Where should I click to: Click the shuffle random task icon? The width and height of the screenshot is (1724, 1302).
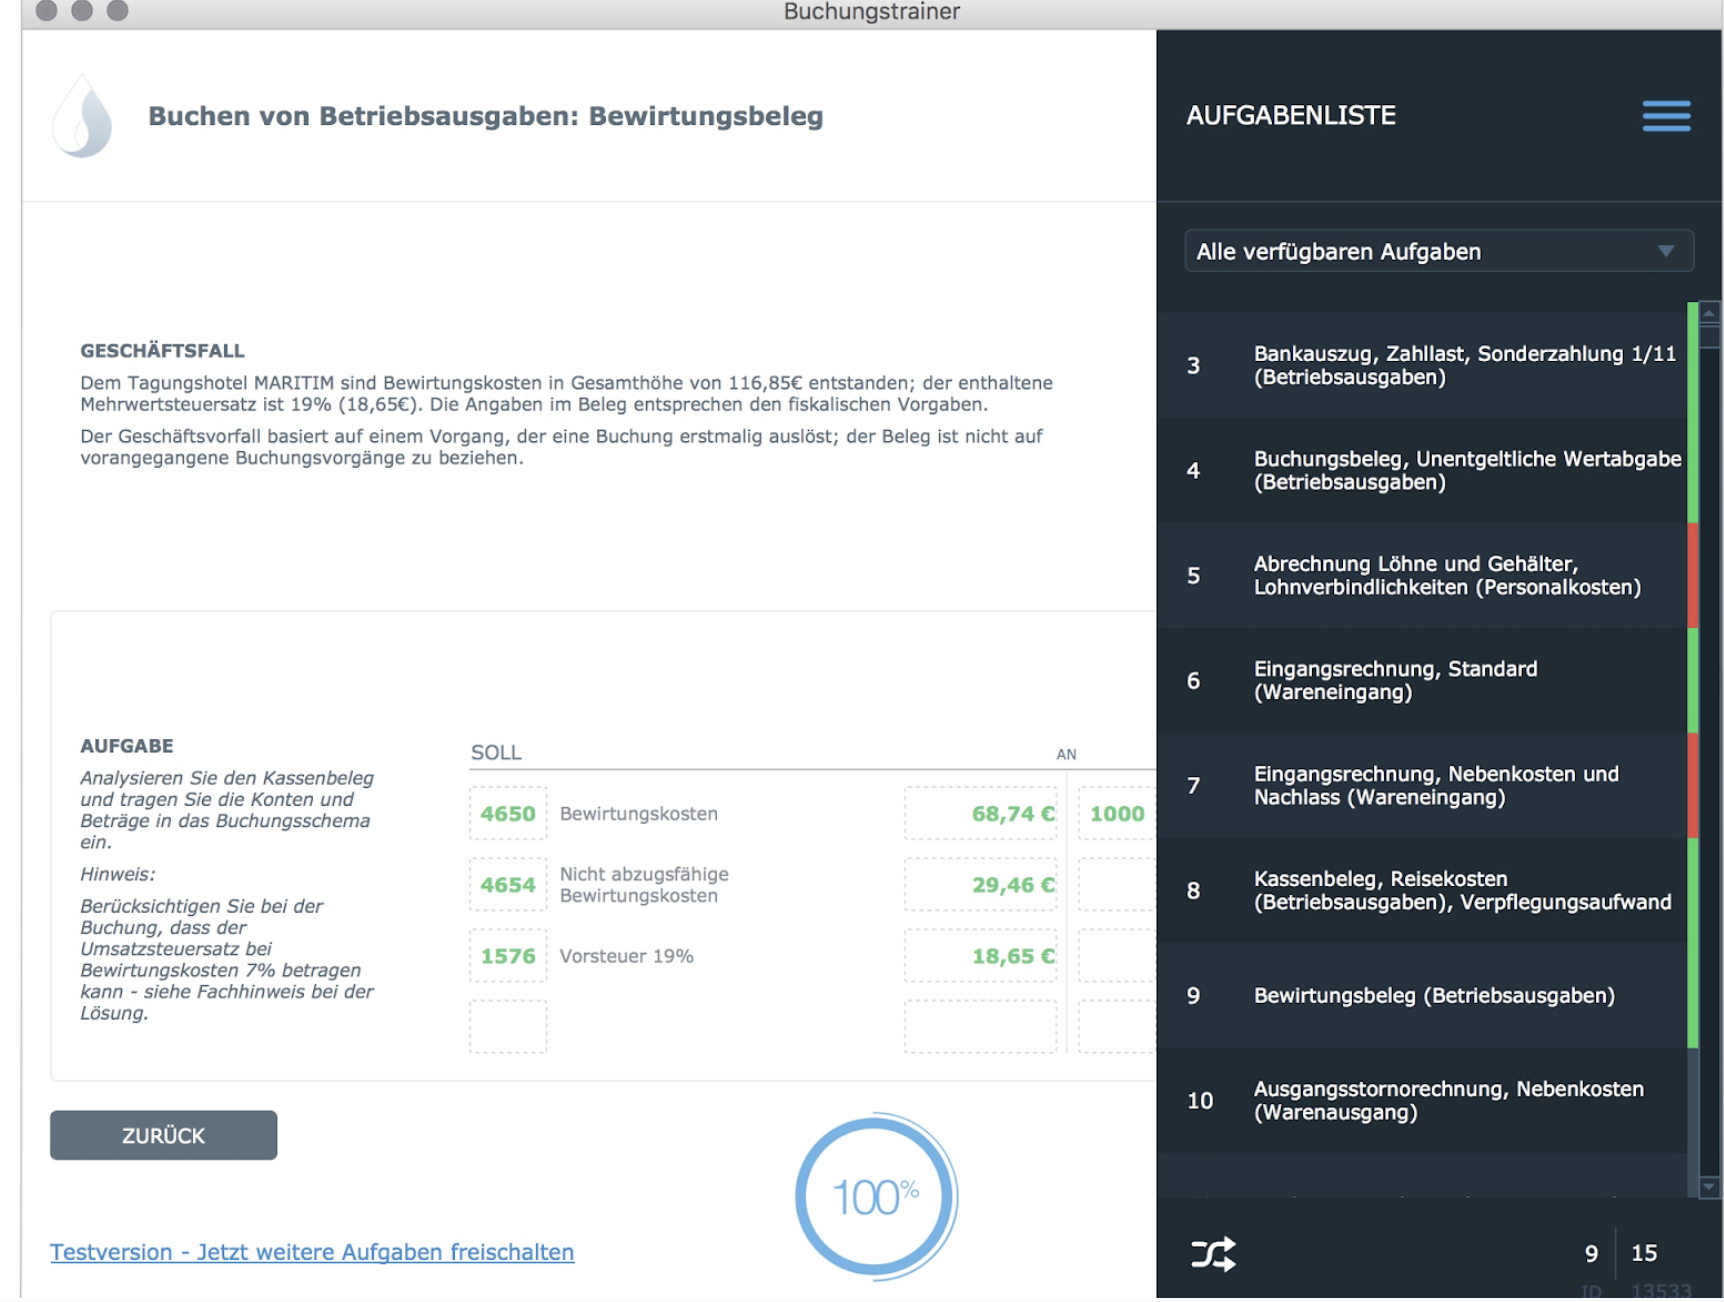click(x=1213, y=1253)
